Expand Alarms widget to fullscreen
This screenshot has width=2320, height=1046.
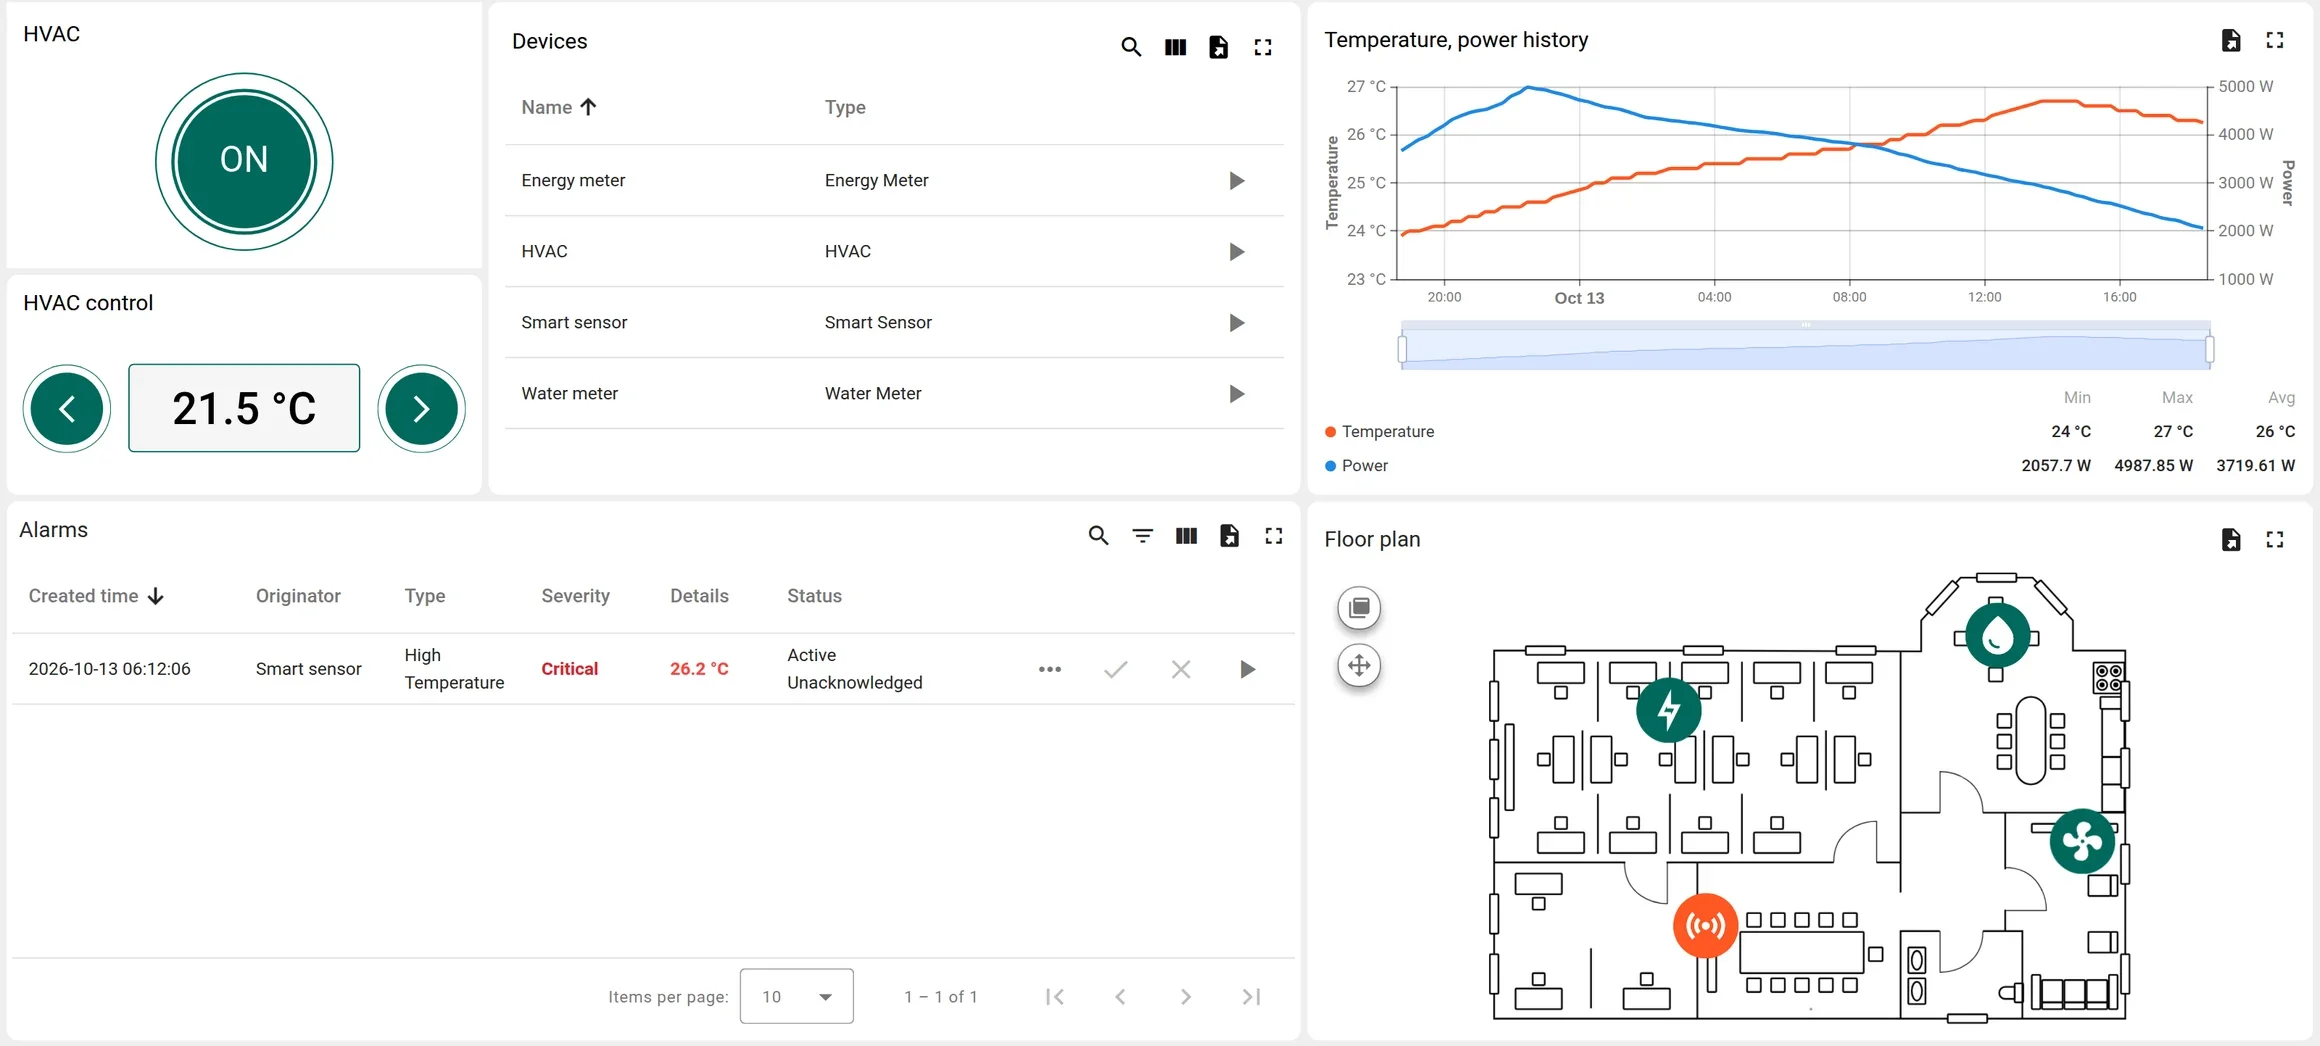click(x=1273, y=536)
